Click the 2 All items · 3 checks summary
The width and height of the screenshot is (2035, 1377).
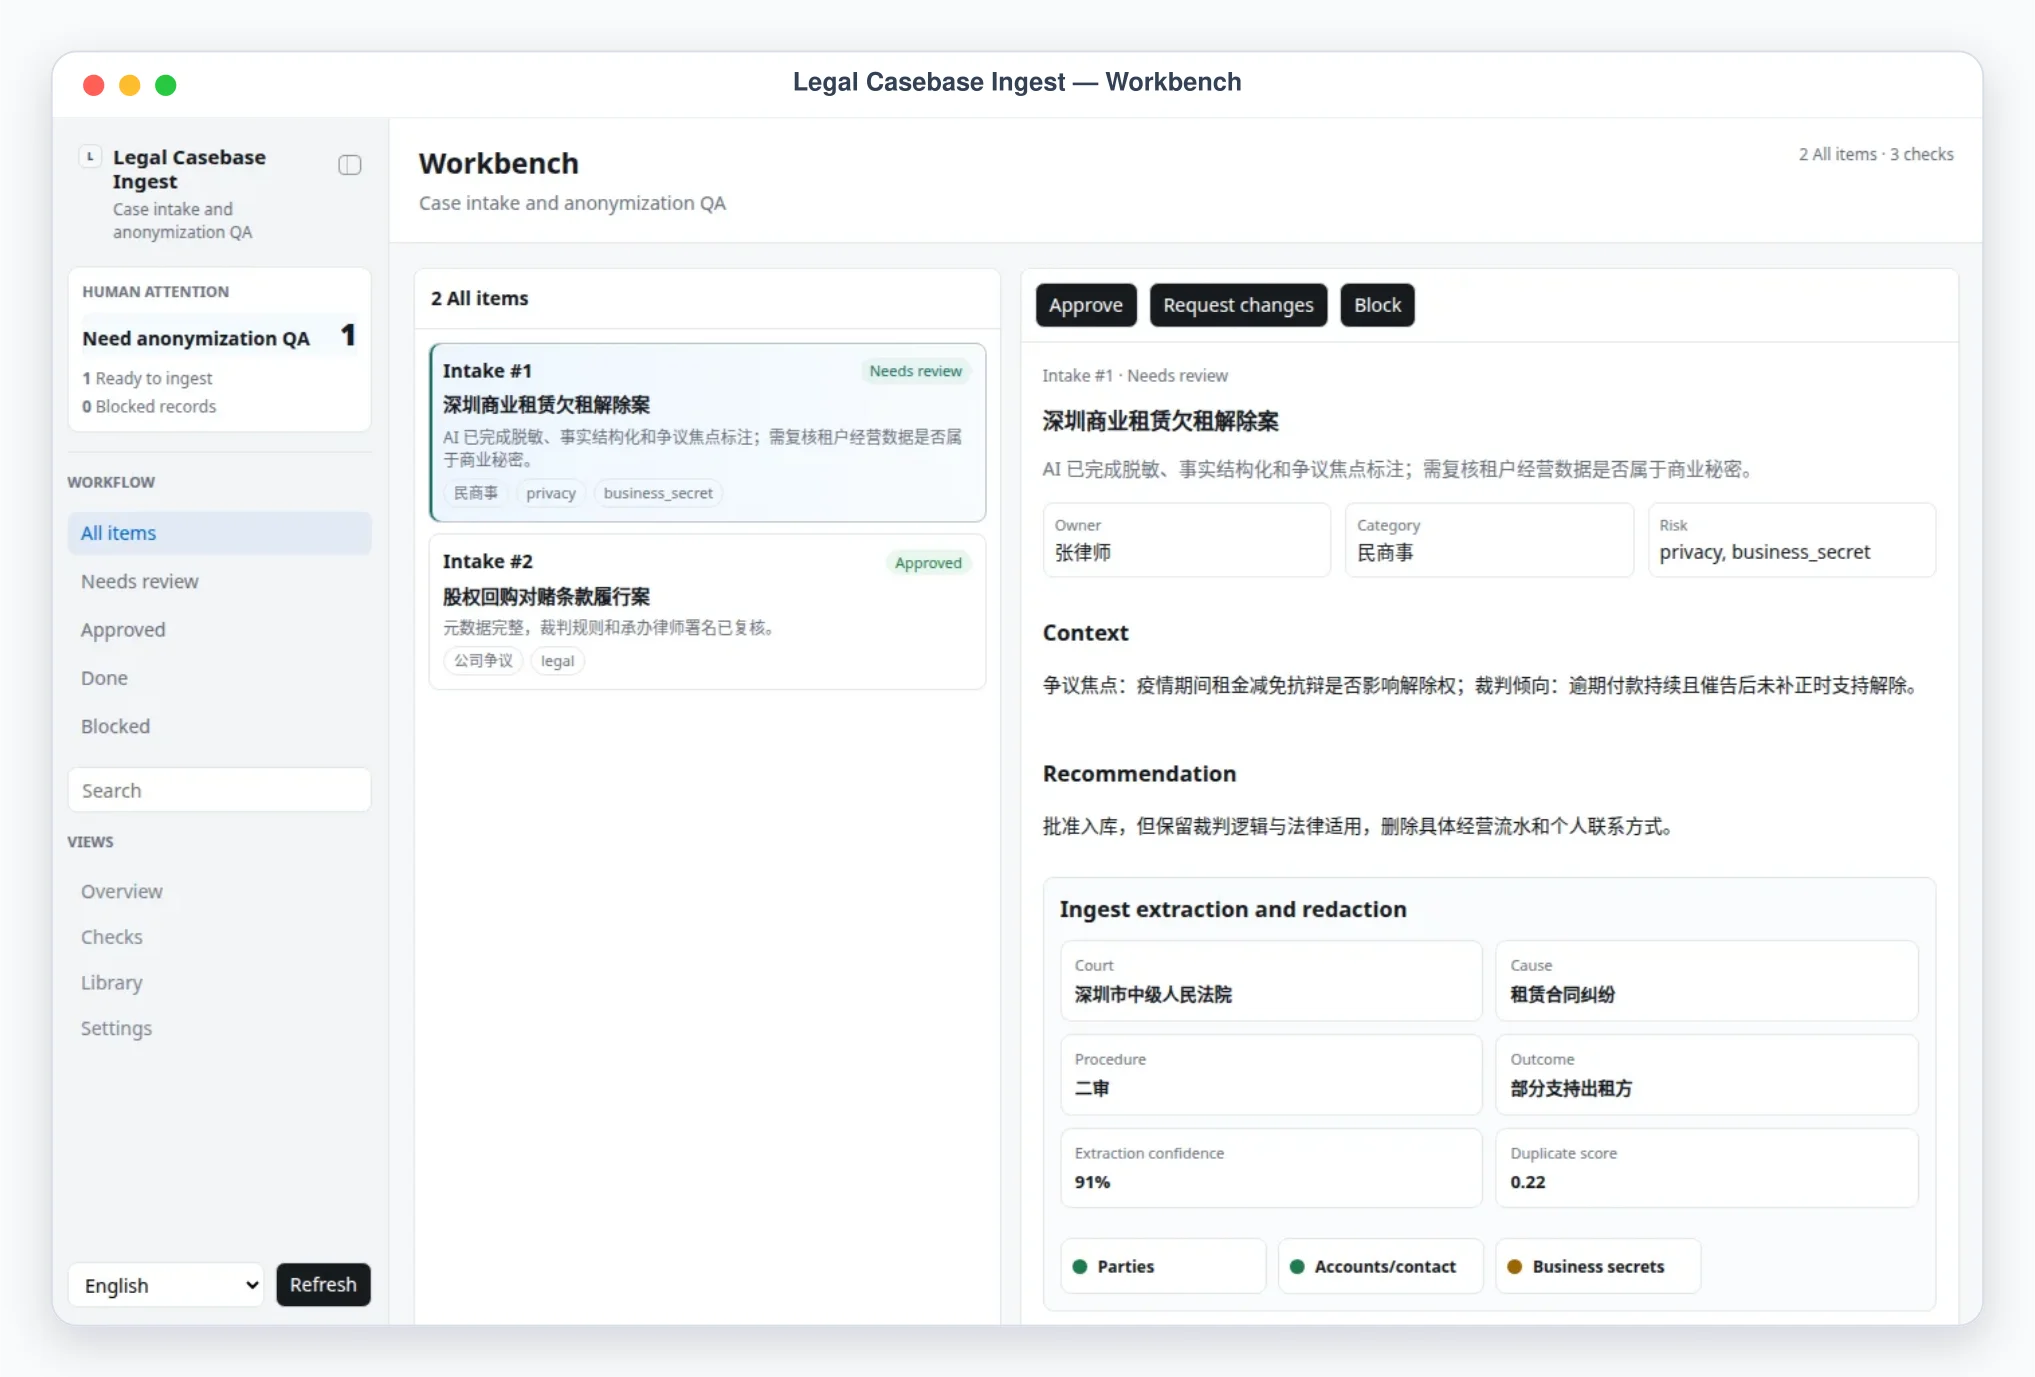(x=1875, y=154)
